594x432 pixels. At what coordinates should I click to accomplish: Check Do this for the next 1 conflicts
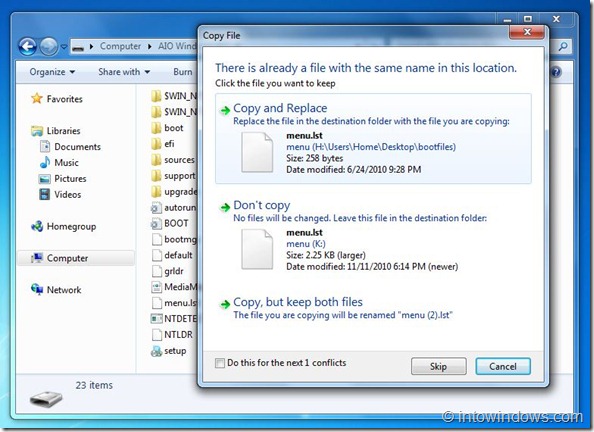[x=220, y=363]
